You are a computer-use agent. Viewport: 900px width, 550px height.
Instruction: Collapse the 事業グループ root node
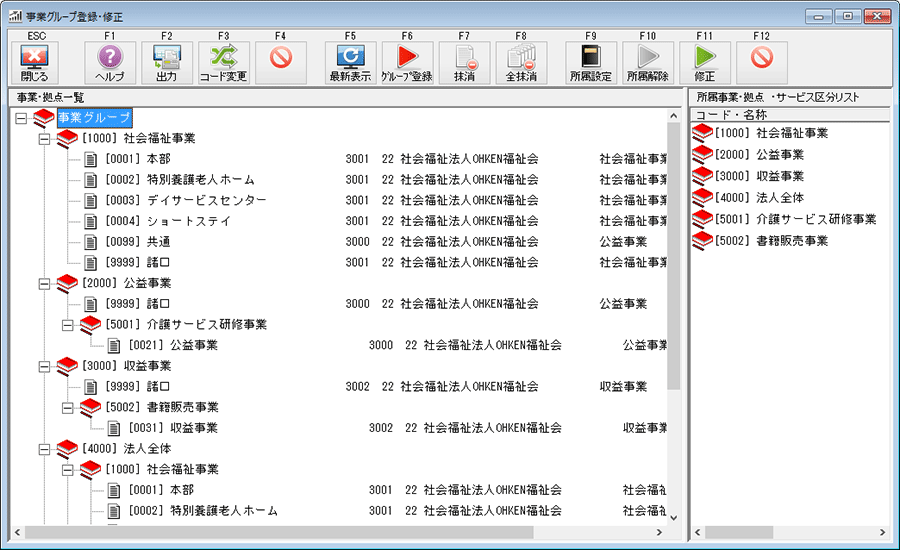tap(21, 118)
